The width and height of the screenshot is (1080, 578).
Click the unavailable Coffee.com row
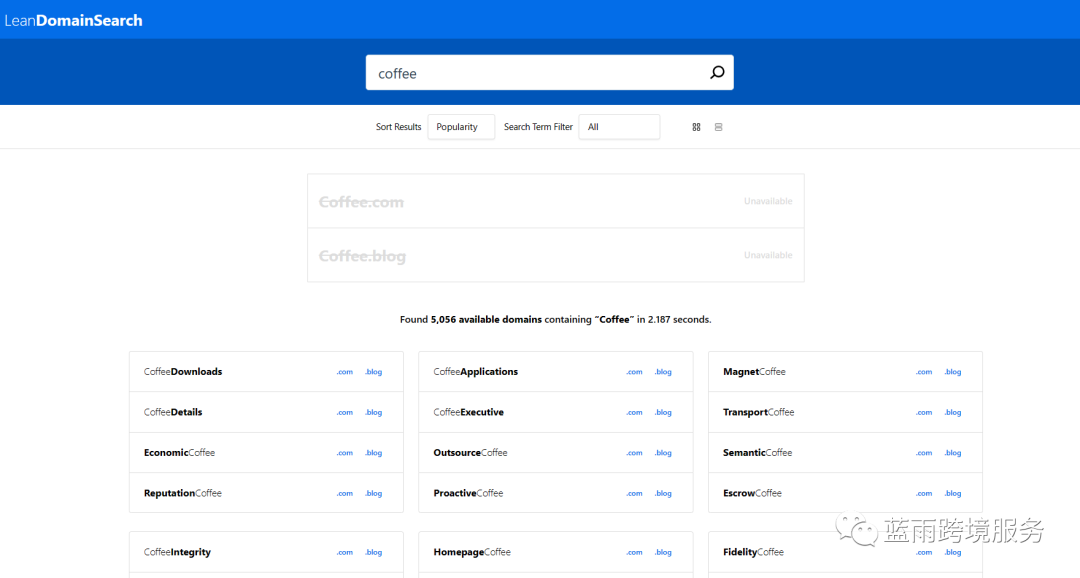coord(555,202)
